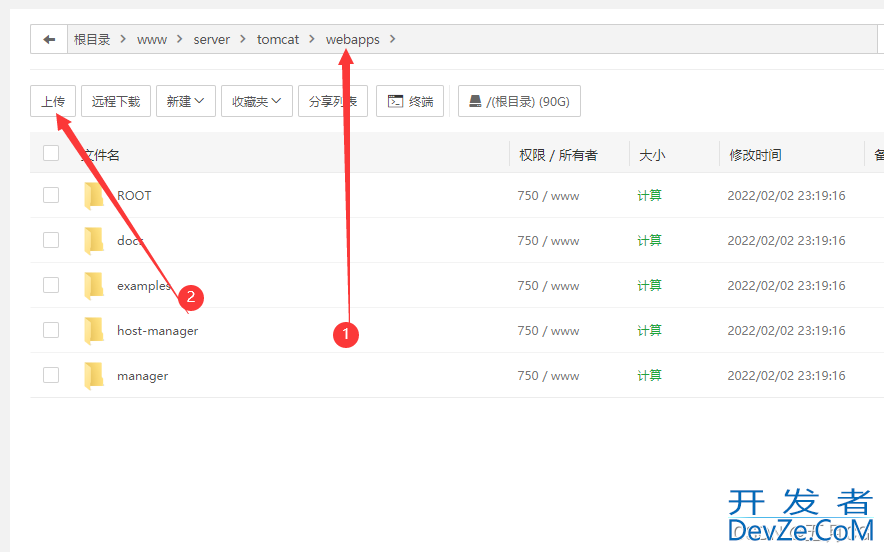Check the host-manager folder checkbox
The image size is (884, 552).
pyautogui.click(x=51, y=330)
